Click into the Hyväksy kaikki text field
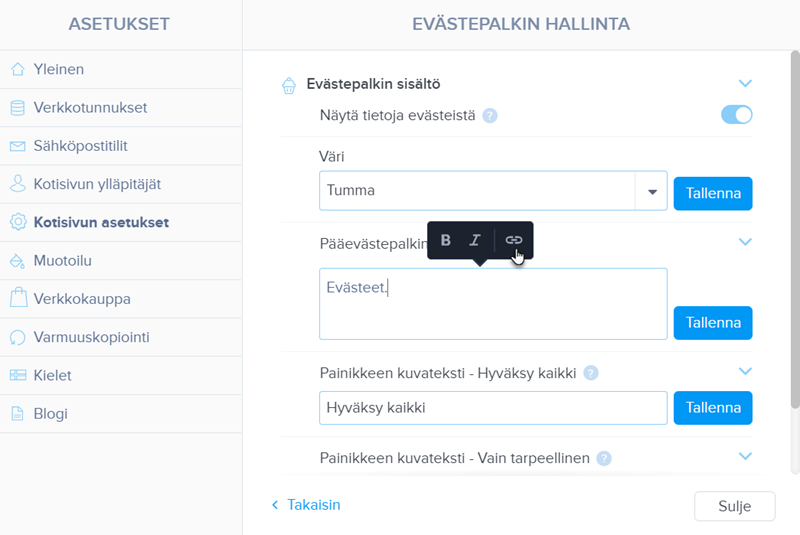Screen dimensions: 800x535 (493, 408)
